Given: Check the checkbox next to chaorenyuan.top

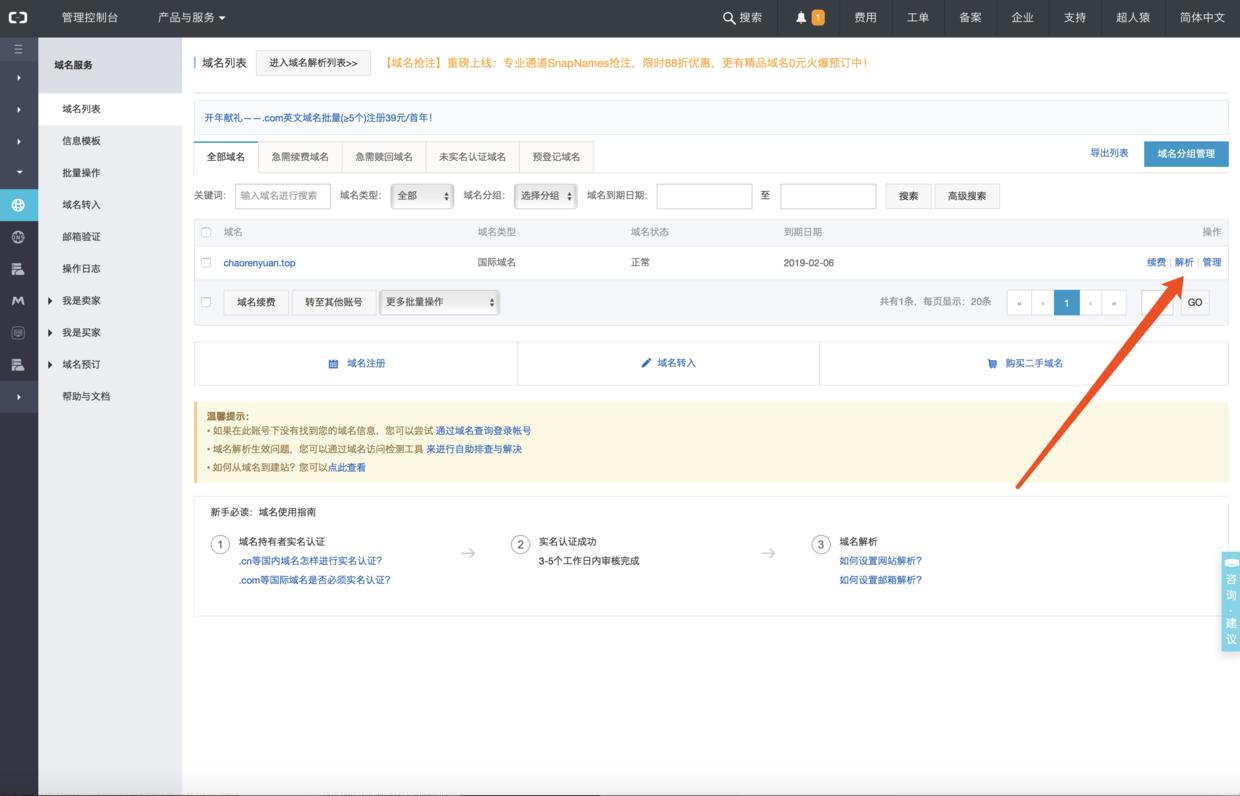Looking at the screenshot, I should [x=208, y=261].
